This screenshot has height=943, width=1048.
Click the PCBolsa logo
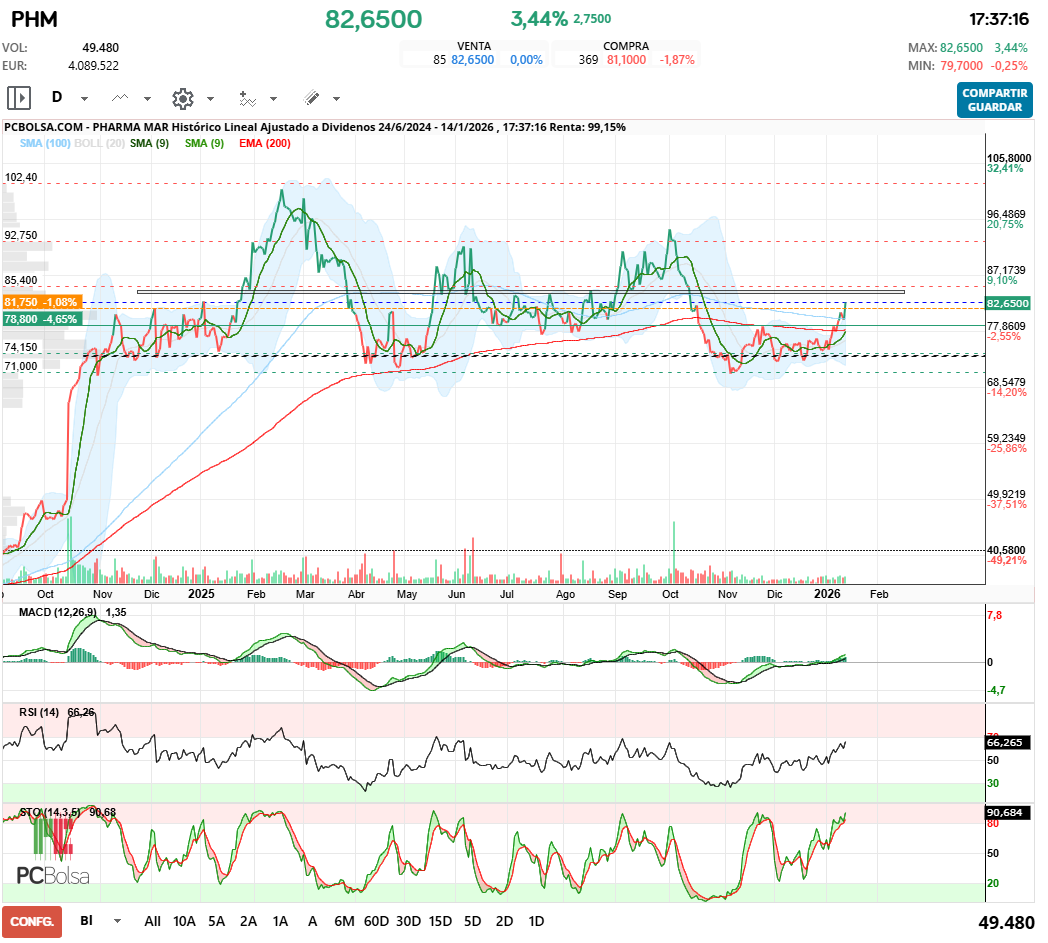(x=53, y=875)
